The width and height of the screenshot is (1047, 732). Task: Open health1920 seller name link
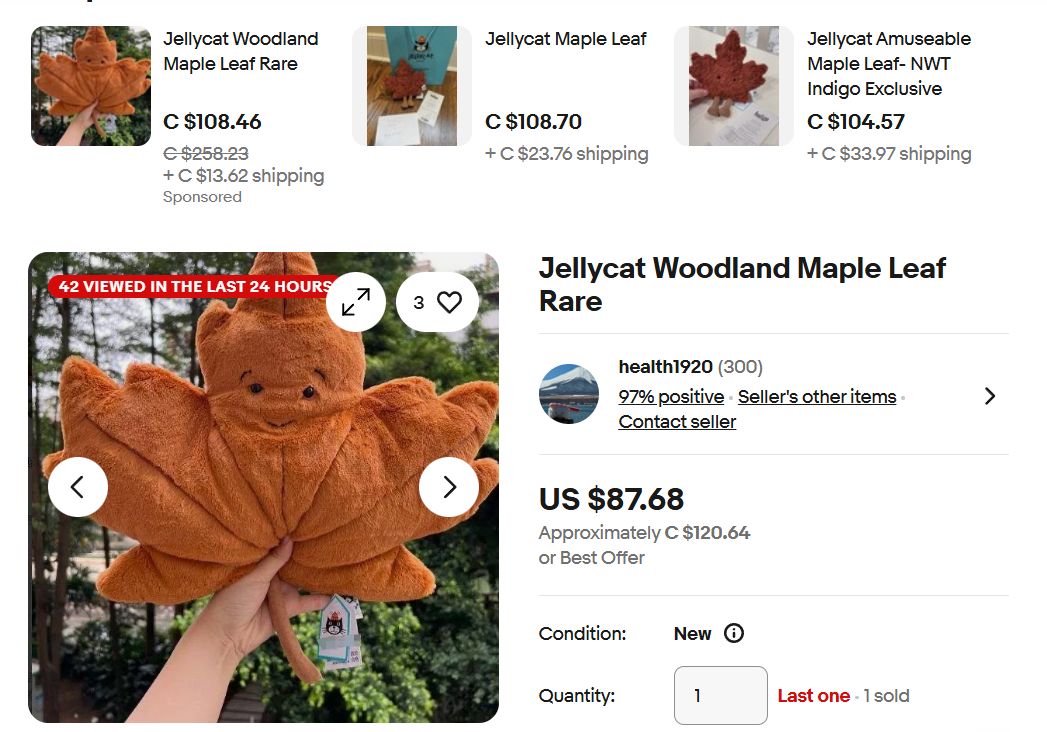click(666, 367)
